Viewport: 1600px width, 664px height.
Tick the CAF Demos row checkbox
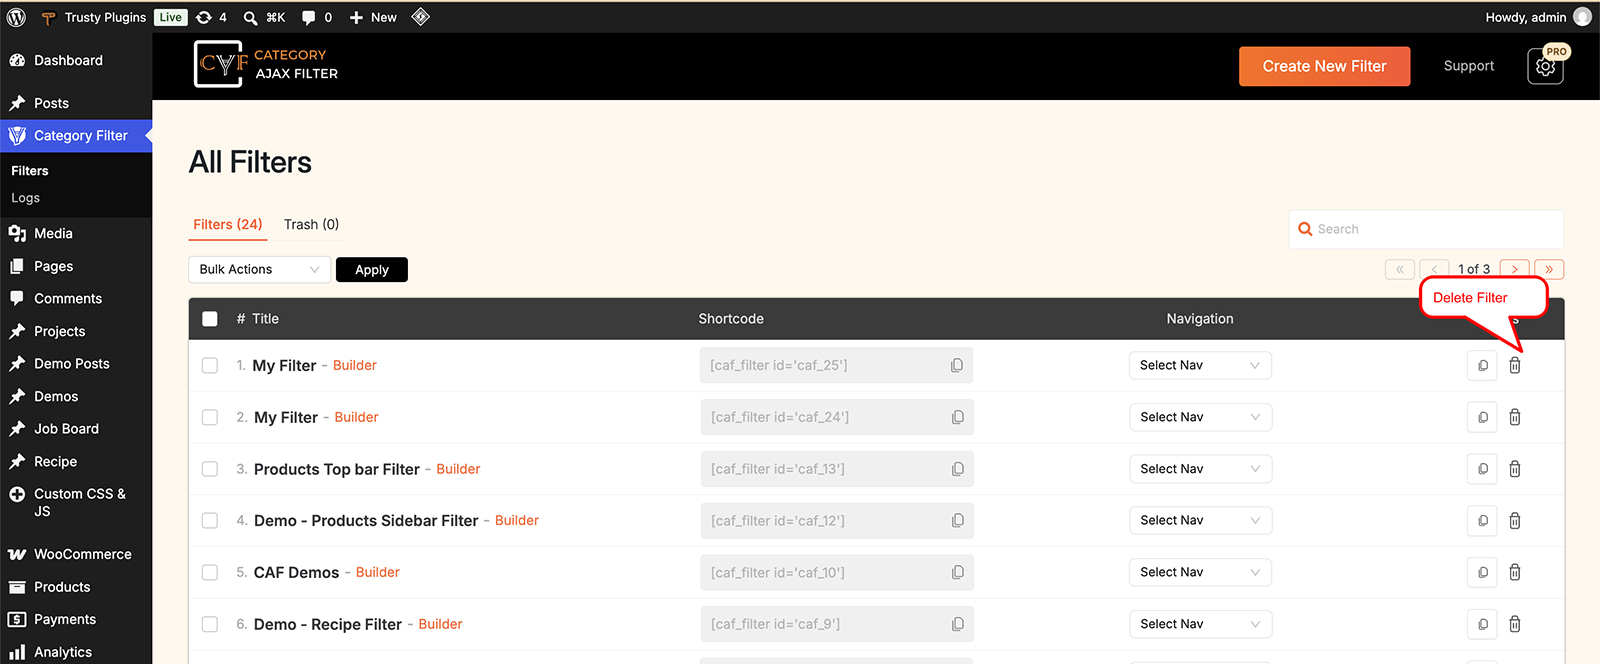210,572
